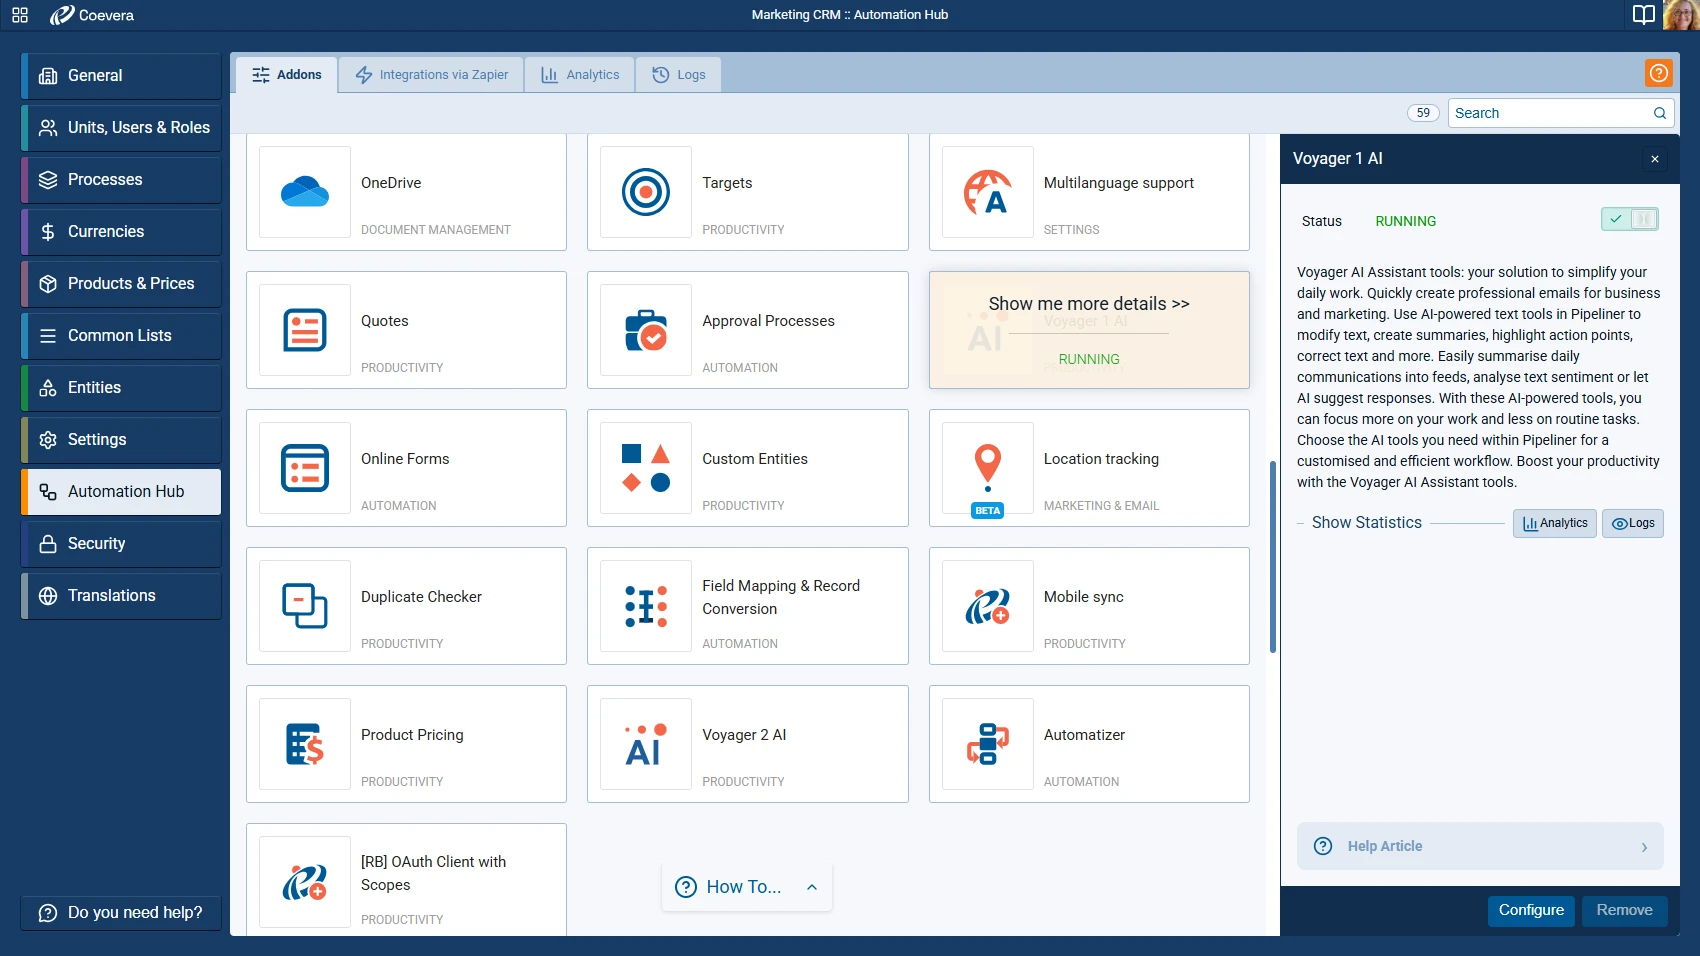Click the OAuth Client with Scopes icon
Screen dimensions: 1700x956
click(x=305, y=882)
